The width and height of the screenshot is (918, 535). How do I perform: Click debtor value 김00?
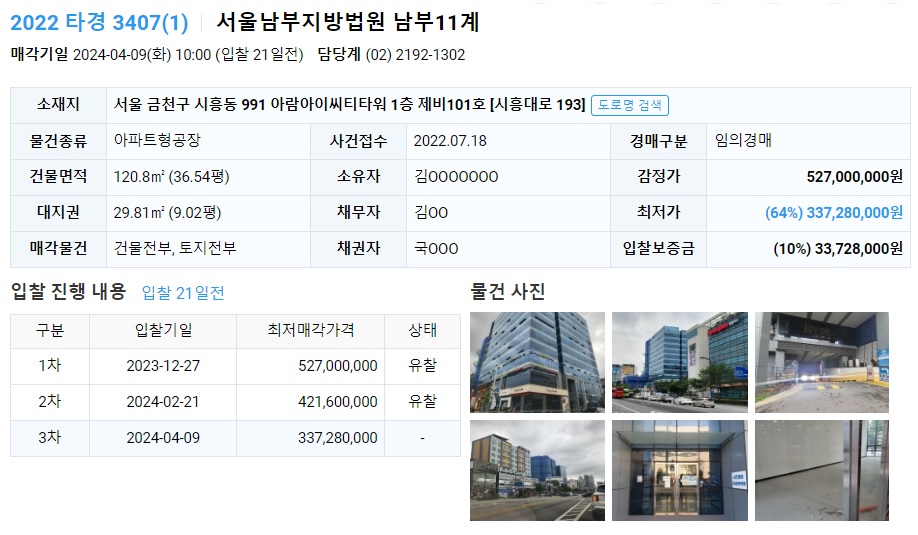[431, 212]
